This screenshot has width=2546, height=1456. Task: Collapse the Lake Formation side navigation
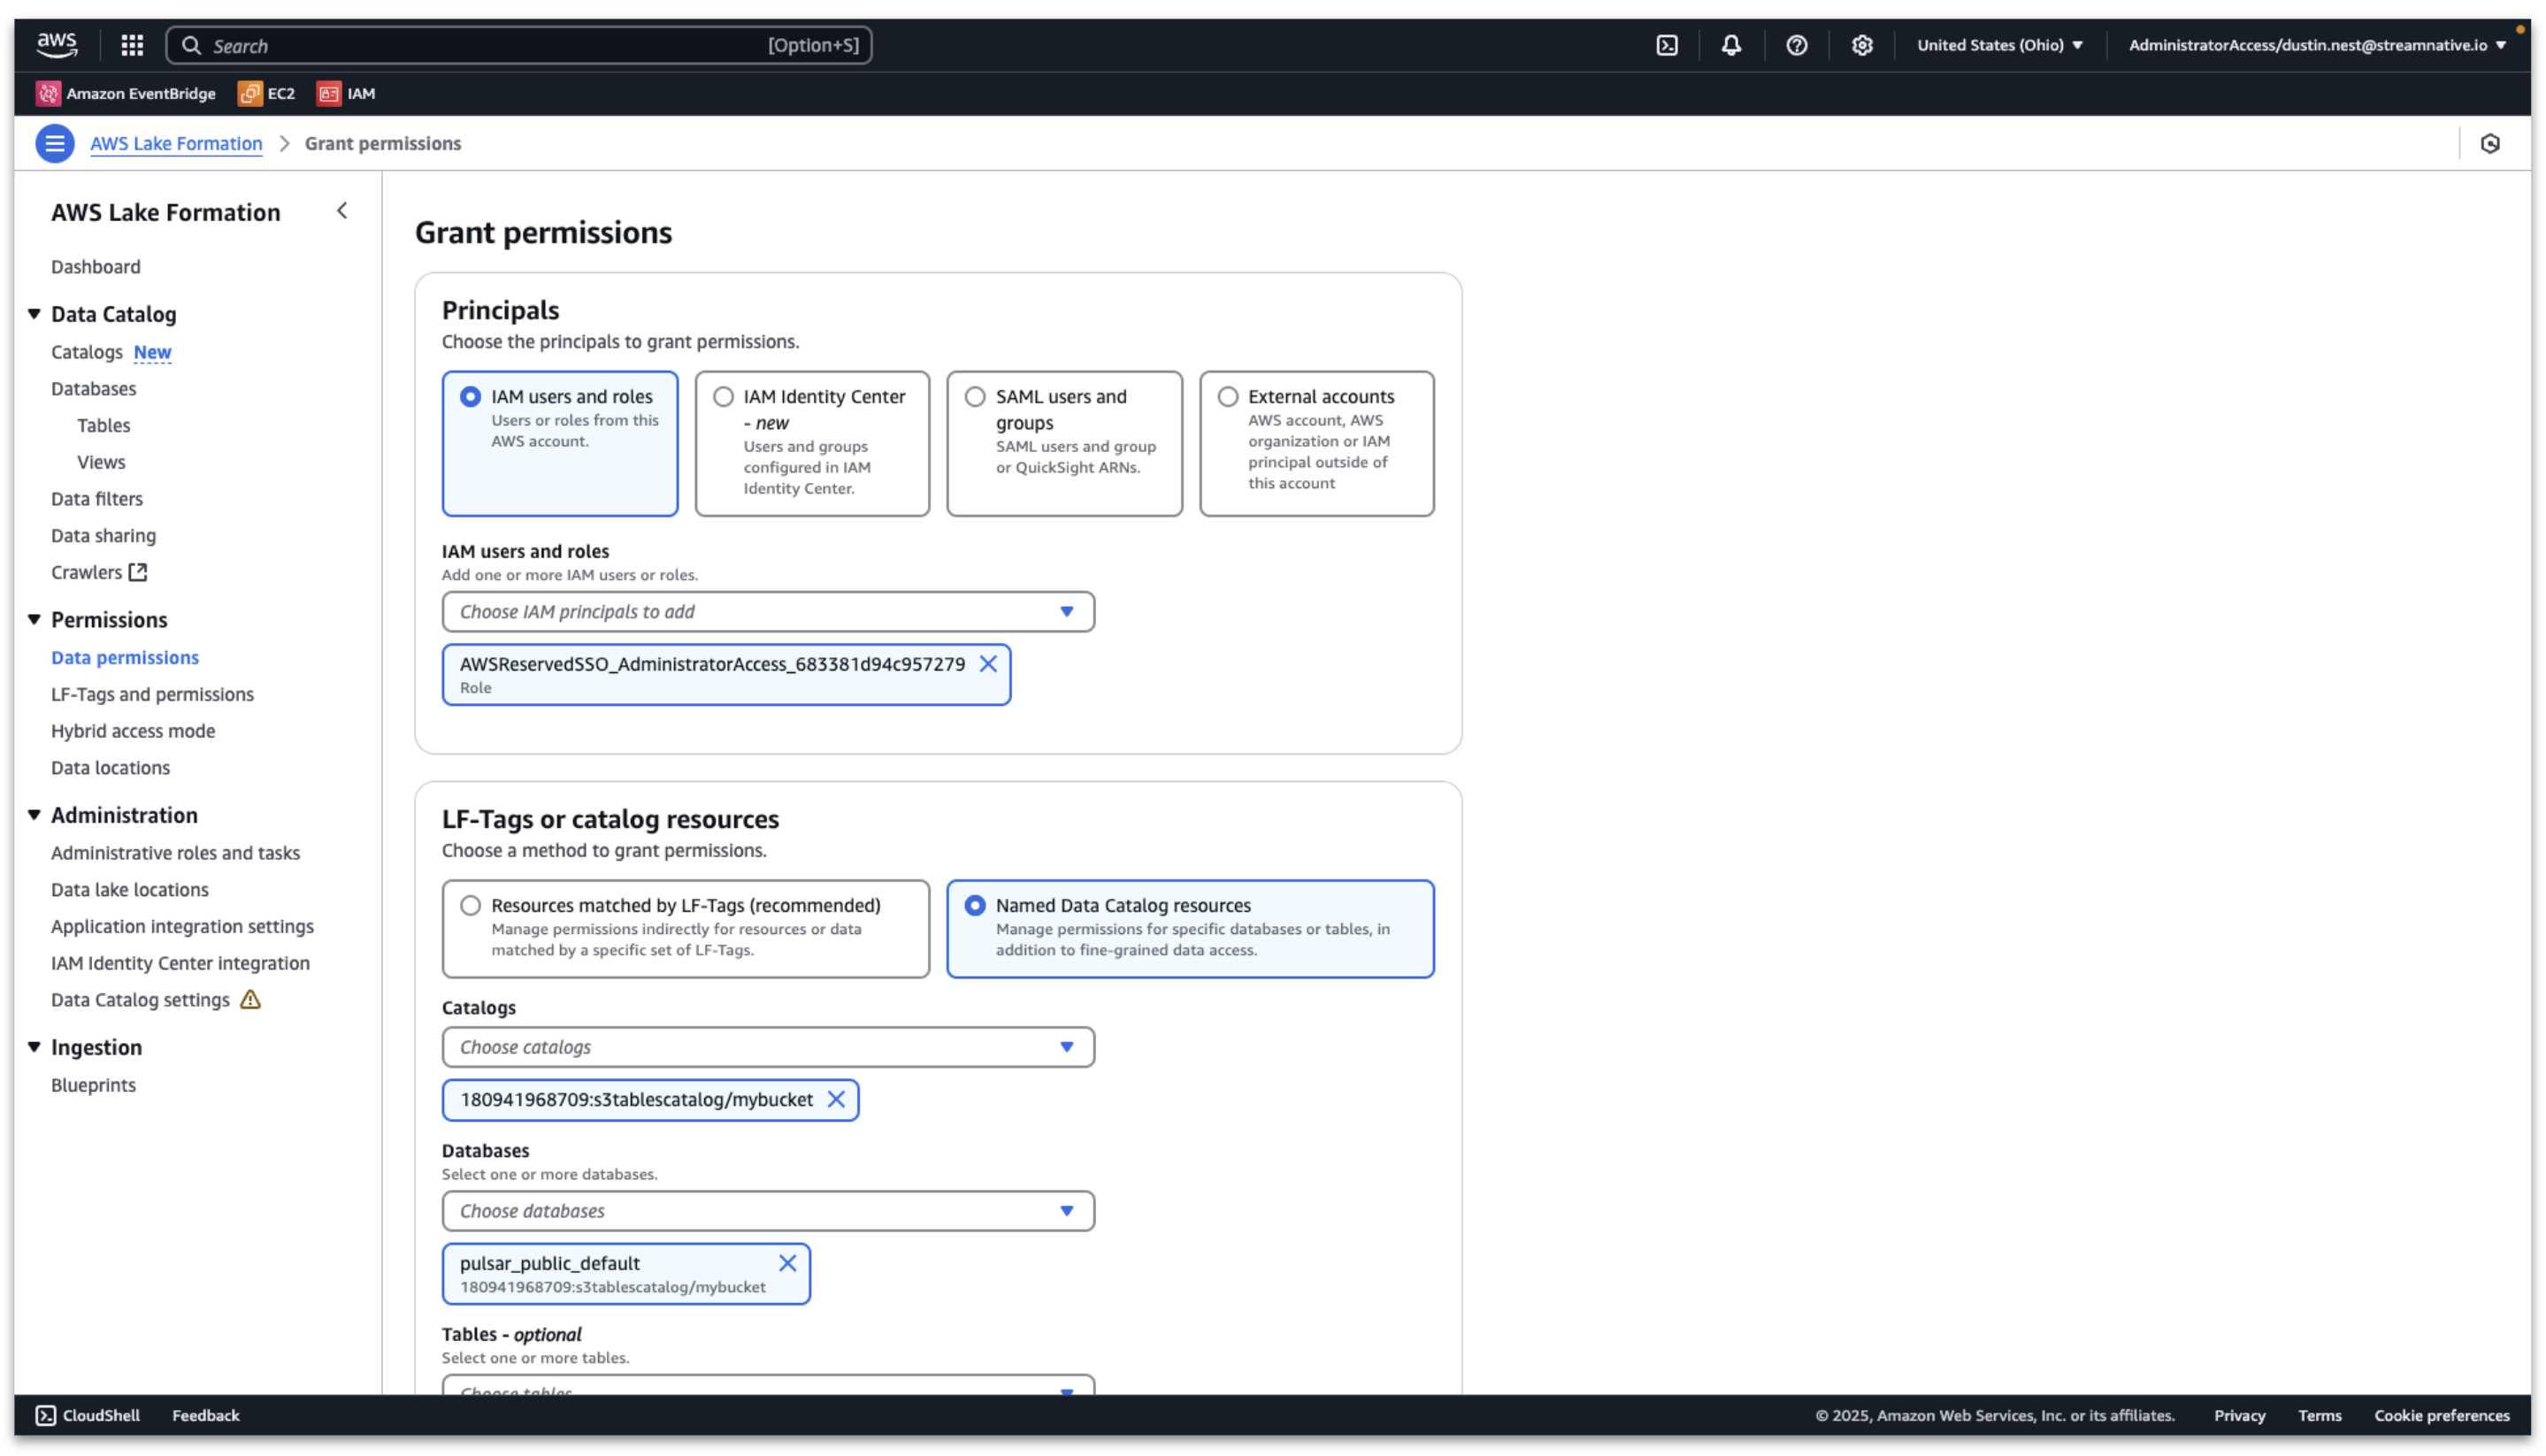342,211
